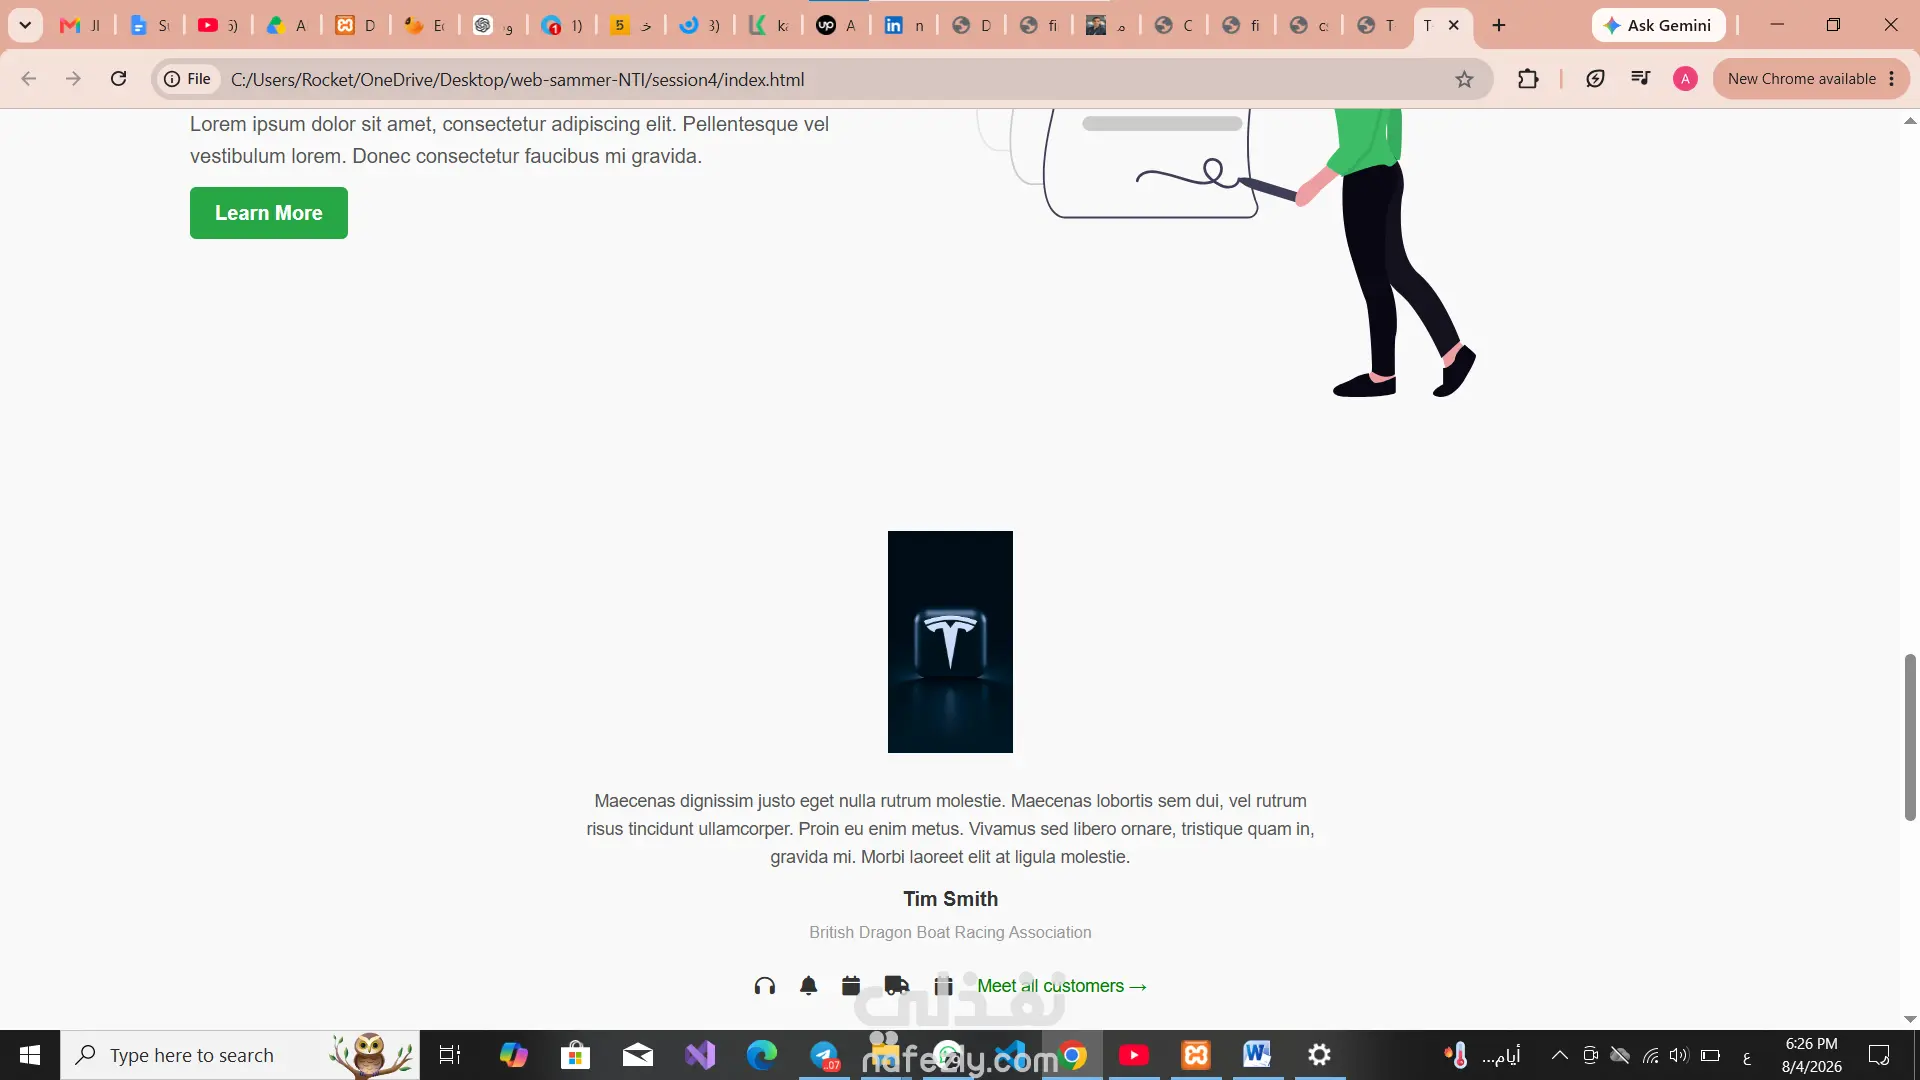The width and height of the screenshot is (1920, 1080).
Task: Switch to the YouTube tab
Action: [218, 25]
